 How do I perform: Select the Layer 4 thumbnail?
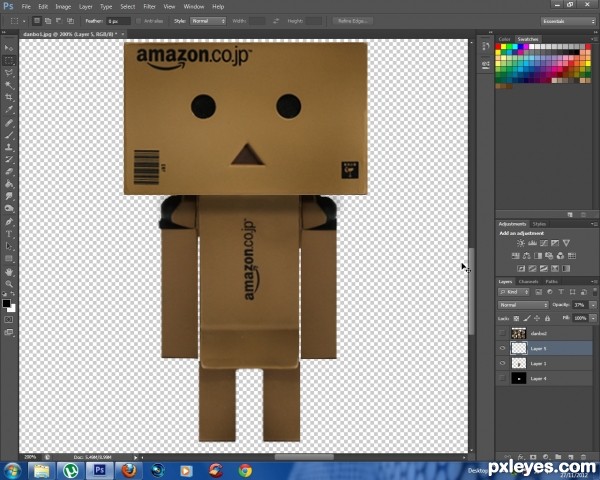click(x=519, y=378)
